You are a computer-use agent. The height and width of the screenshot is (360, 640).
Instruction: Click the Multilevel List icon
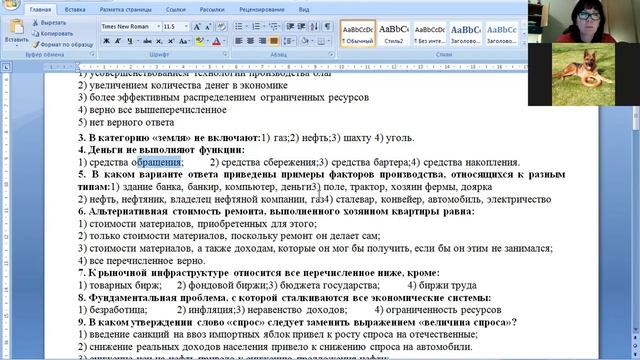(x=273, y=27)
